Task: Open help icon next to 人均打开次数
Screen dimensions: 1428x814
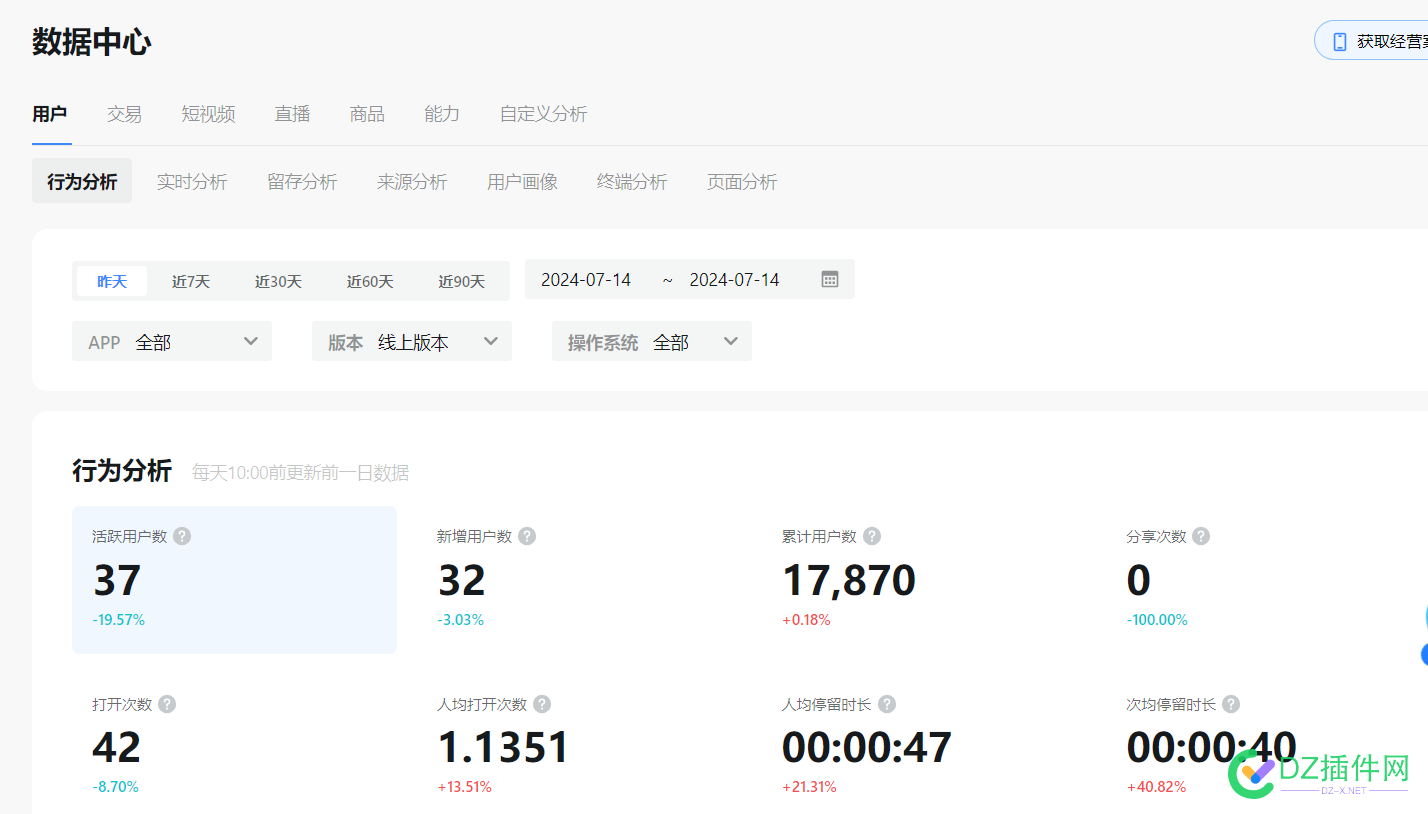Action: coord(542,704)
